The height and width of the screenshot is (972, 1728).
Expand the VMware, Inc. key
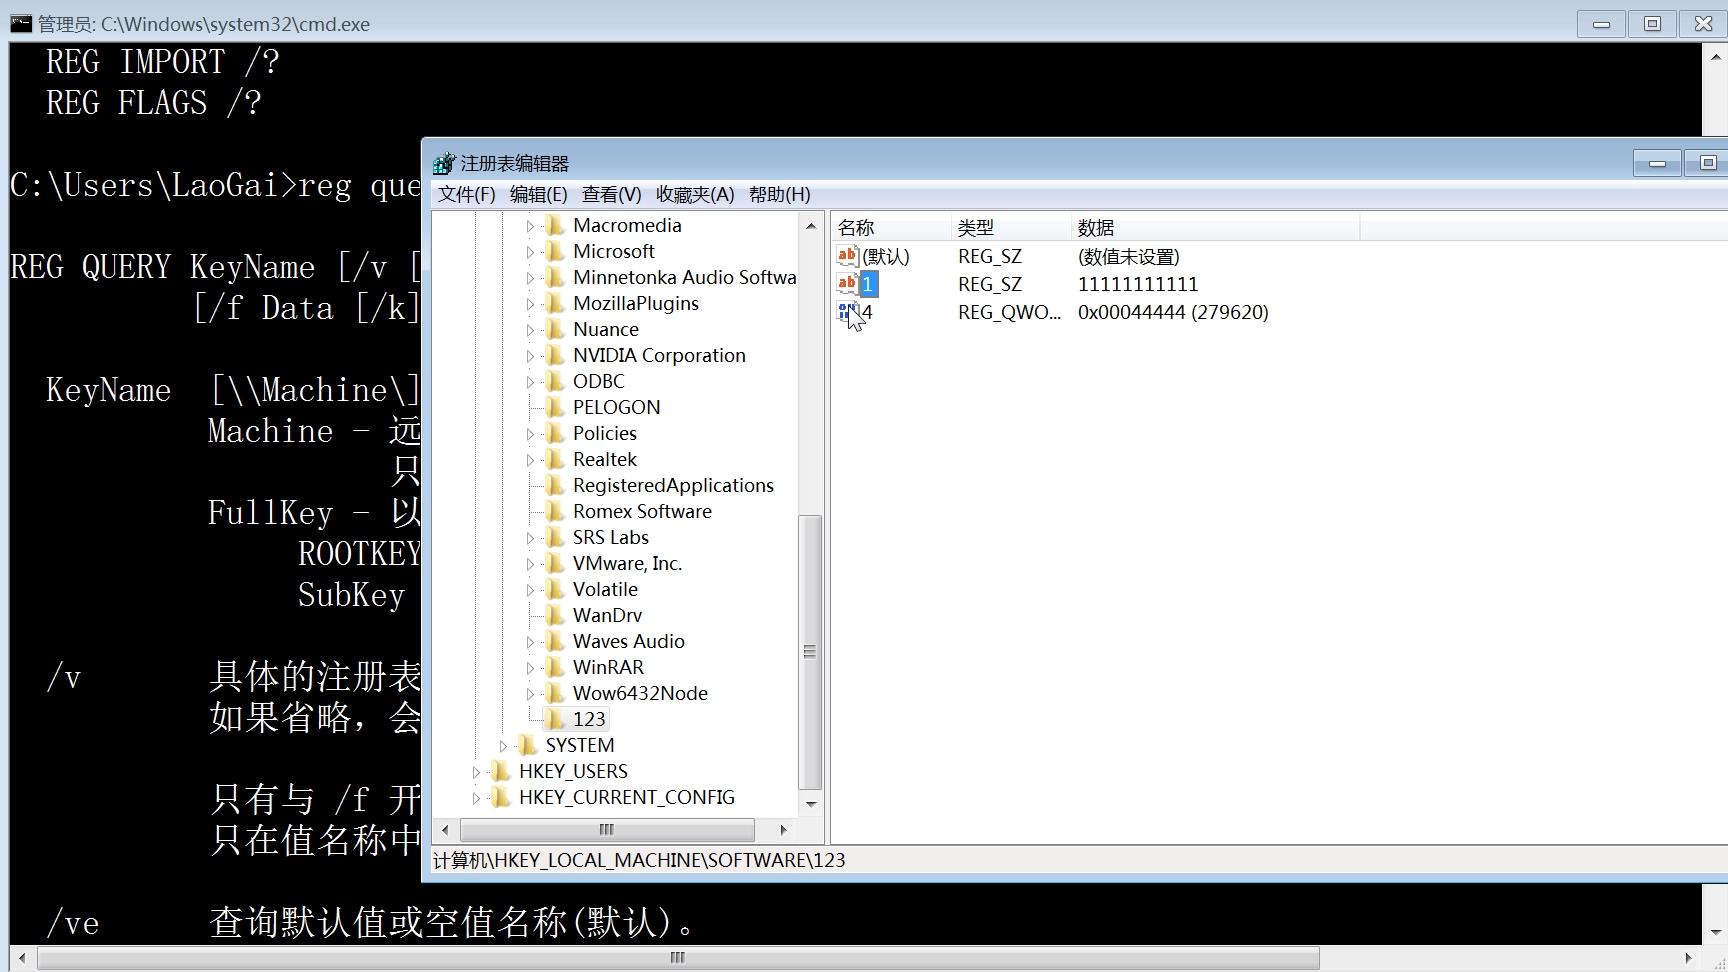531,563
